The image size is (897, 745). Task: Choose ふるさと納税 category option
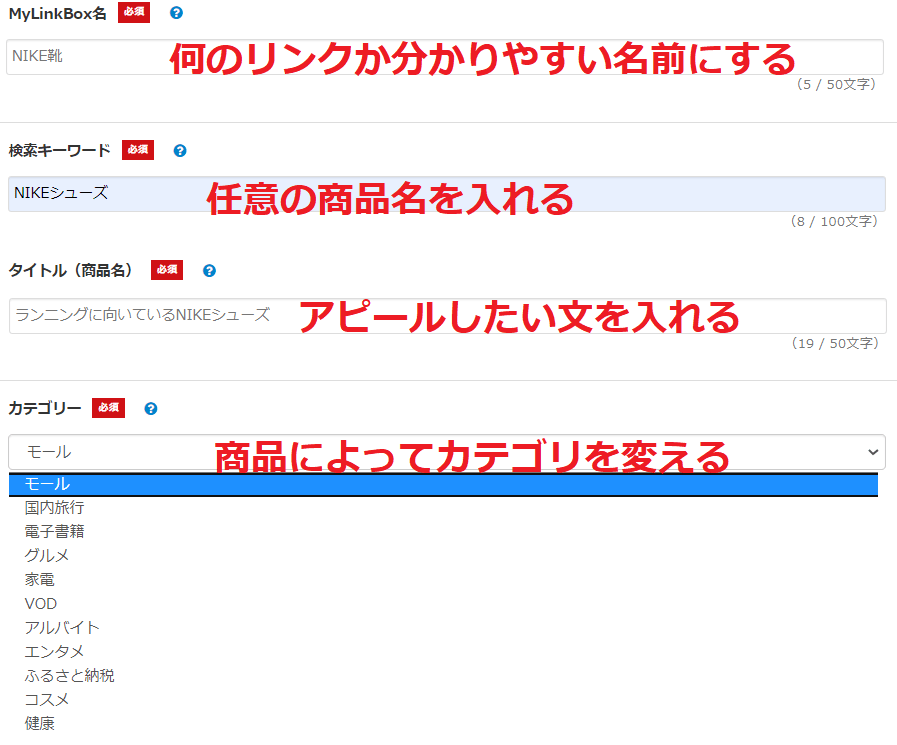coord(443,676)
